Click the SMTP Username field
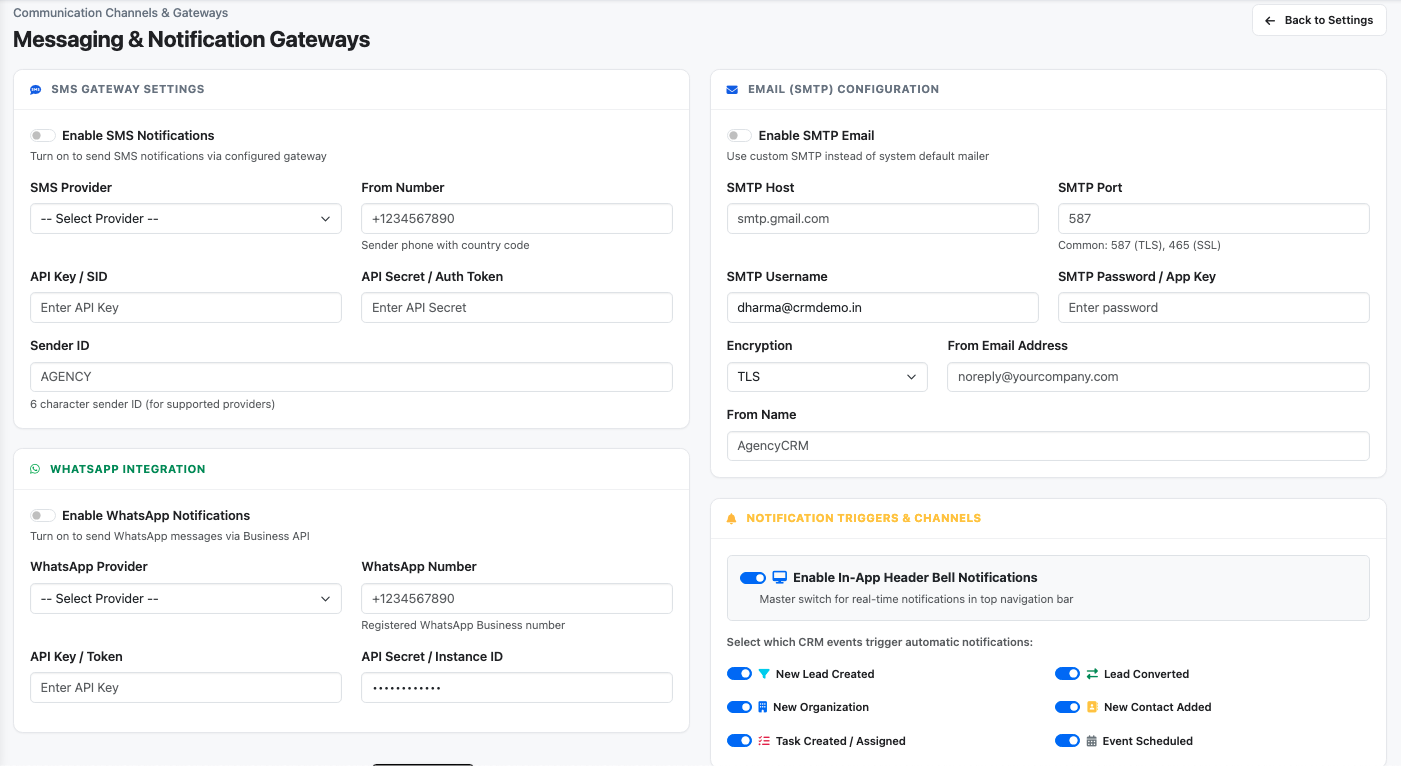Image resolution: width=1401 pixels, height=766 pixels. (883, 308)
